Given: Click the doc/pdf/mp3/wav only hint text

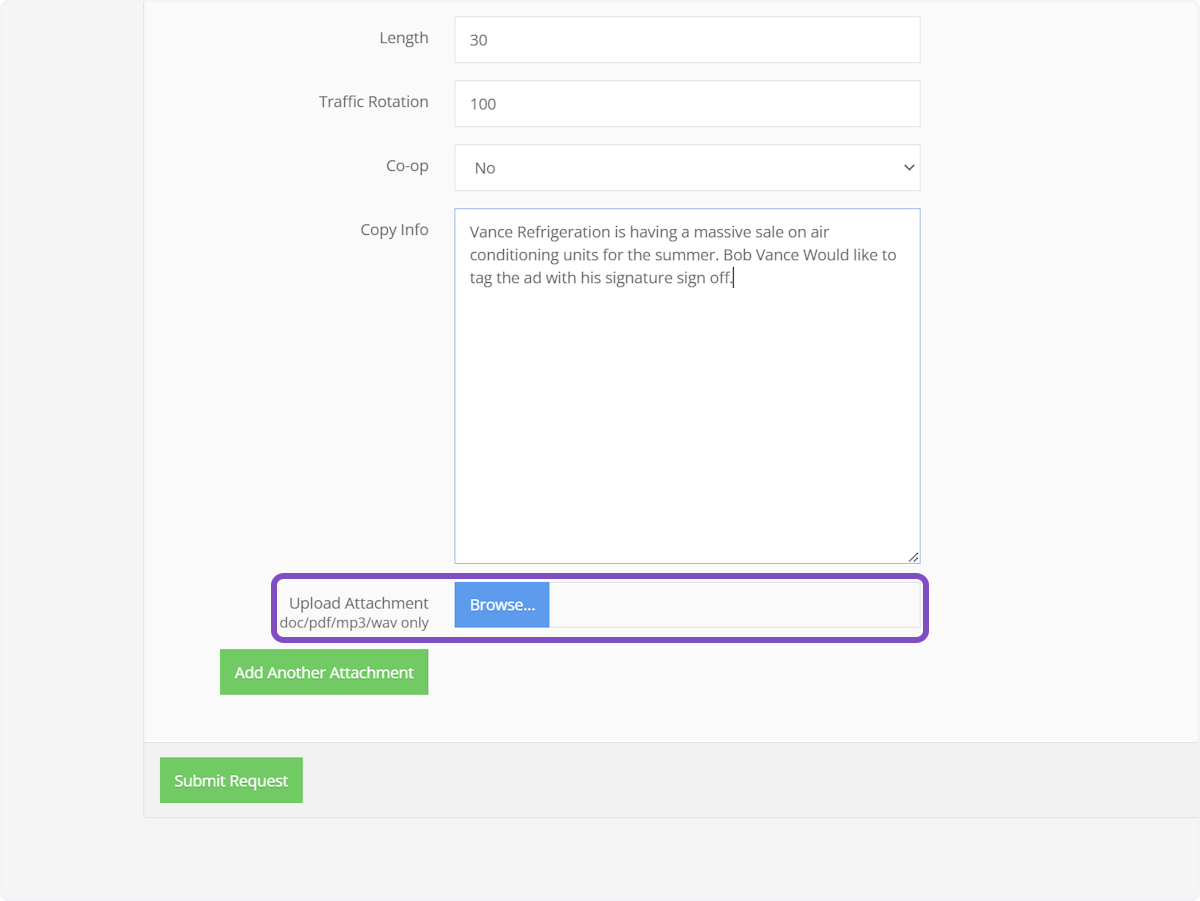Looking at the screenshot, I should pyautogui.click(x=354, y=623).
